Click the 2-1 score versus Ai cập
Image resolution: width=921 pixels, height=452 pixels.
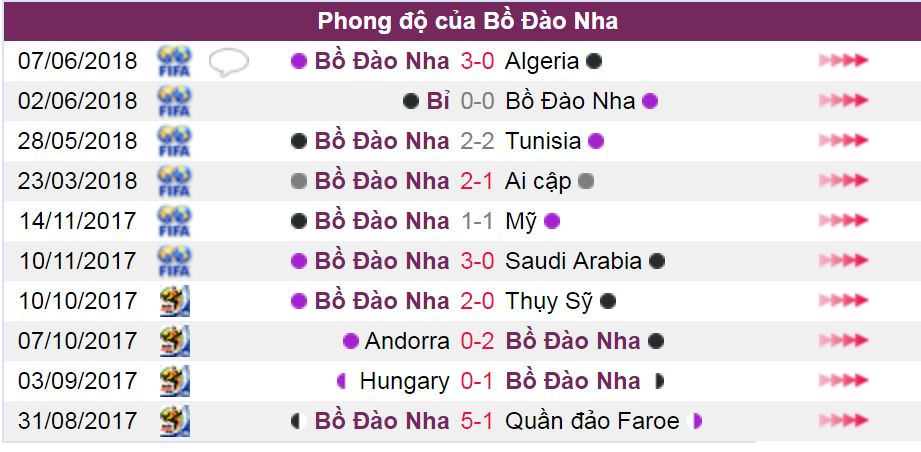[x=477, y=181]
